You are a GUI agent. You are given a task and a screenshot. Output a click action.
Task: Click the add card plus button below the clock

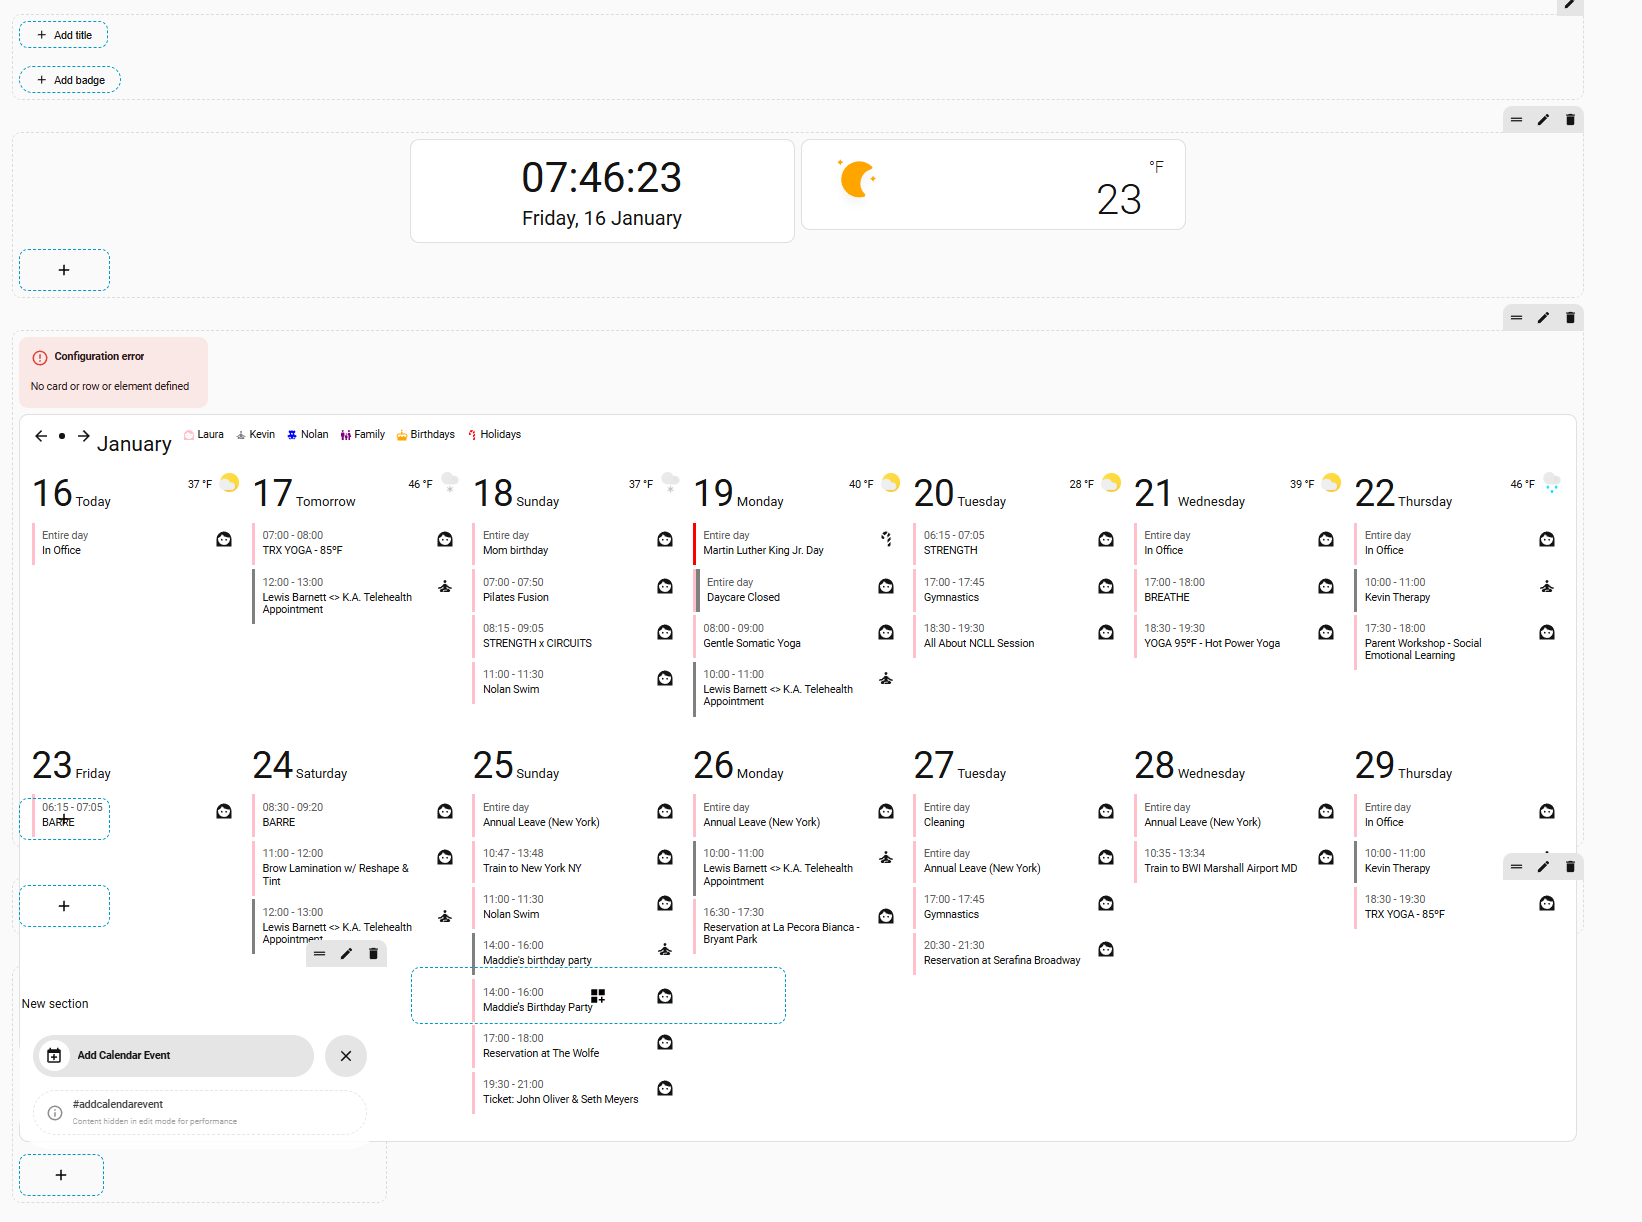click(64, 270)
